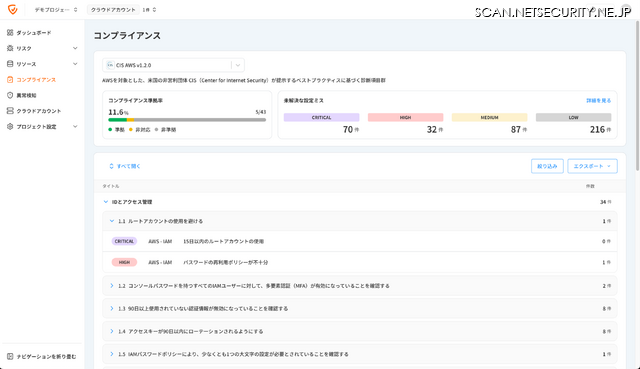Collapse the navigation sidebar icon

(10, 356)
